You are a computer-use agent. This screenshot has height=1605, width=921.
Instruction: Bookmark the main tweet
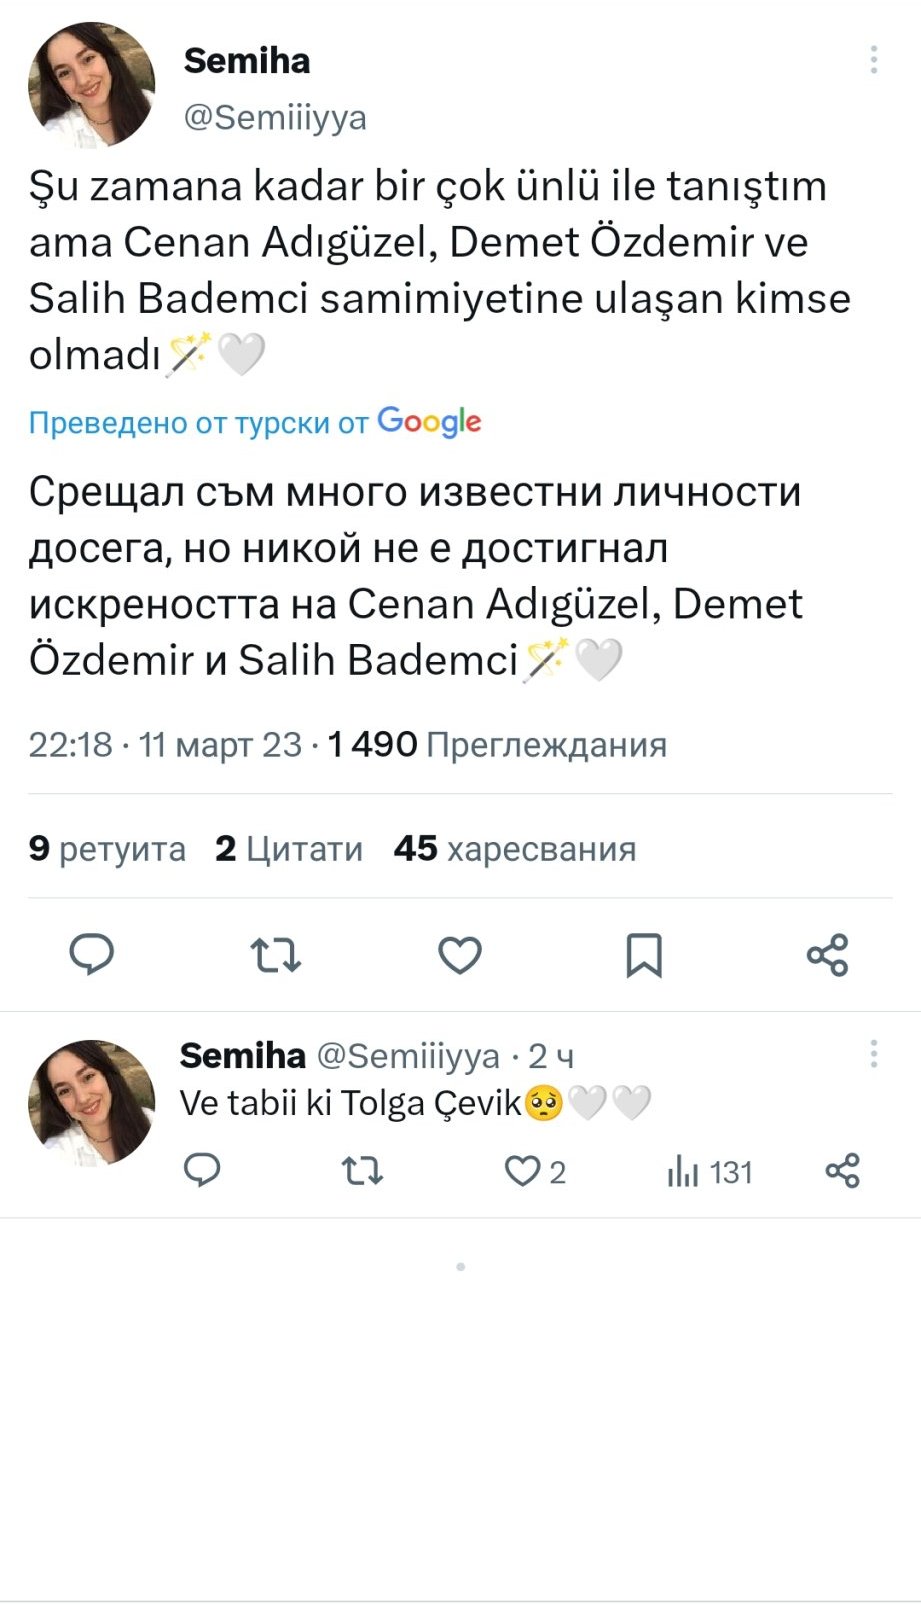(644, 955)
